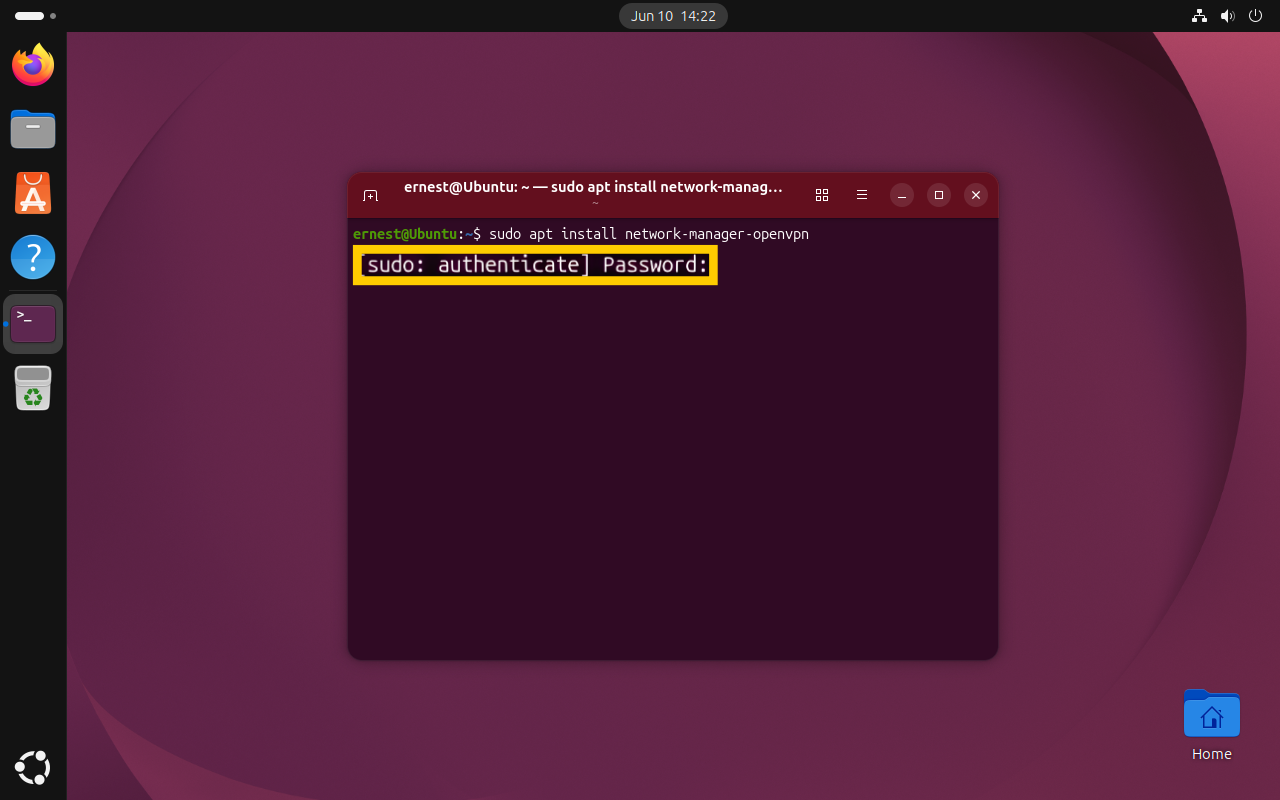Open the terminal hamburger menu
1280x800 pixels.
tap(861, 195)
